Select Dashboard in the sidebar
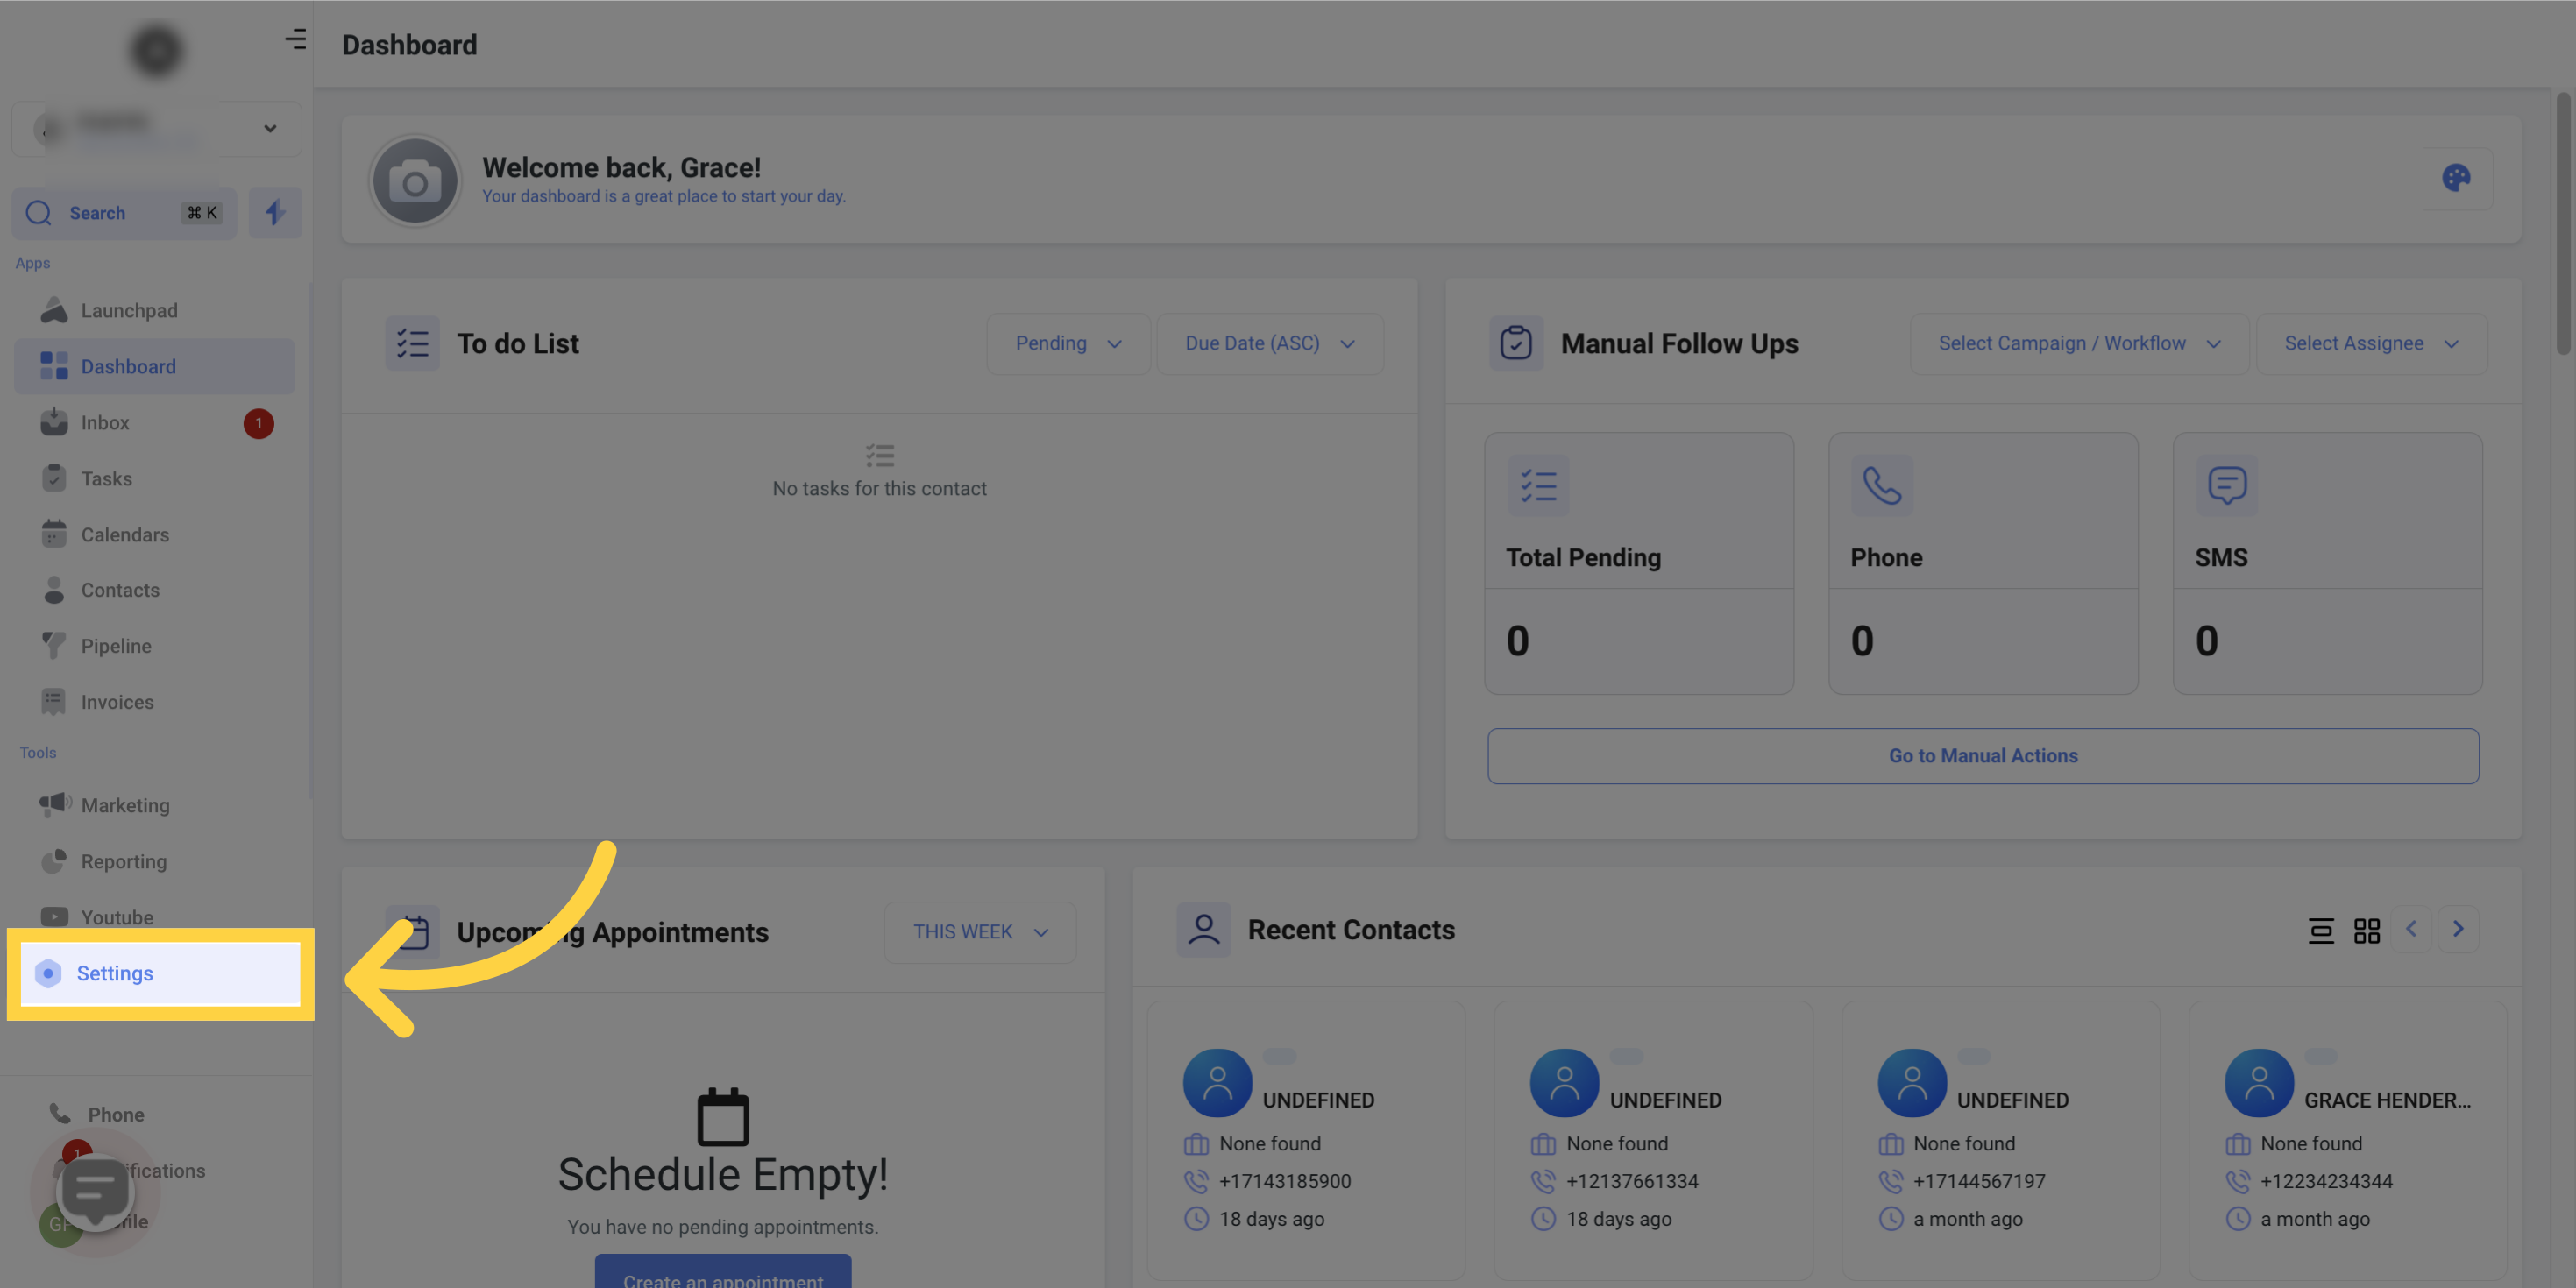The width and height of the screenshot is (2576, 1288). [x=155, y=367]
